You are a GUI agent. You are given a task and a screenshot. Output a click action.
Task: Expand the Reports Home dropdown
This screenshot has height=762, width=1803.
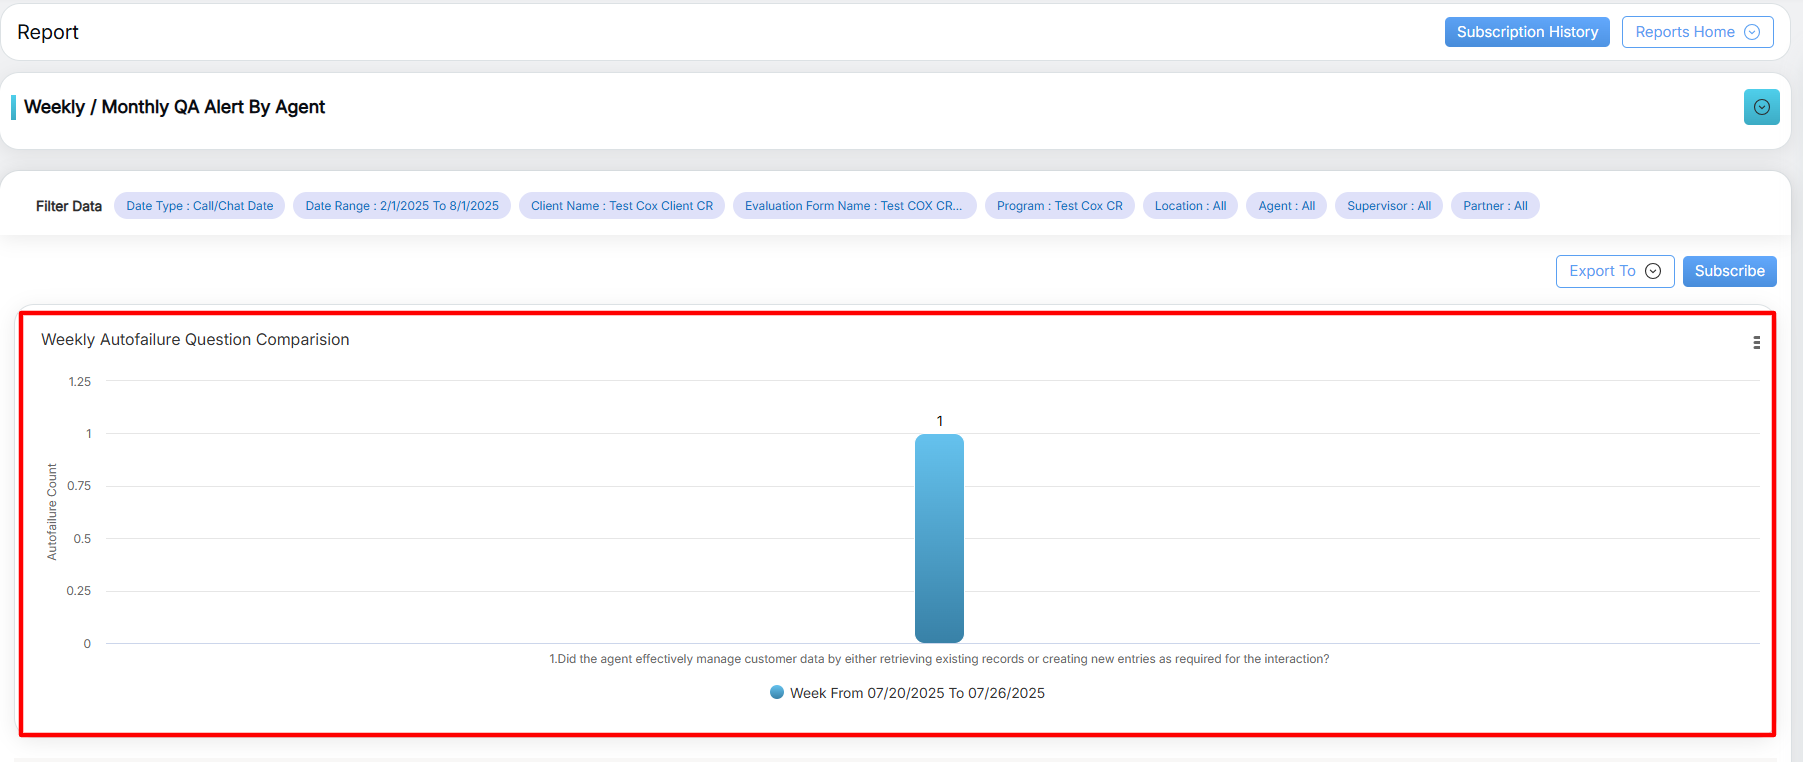click(x=1696, y=32)
